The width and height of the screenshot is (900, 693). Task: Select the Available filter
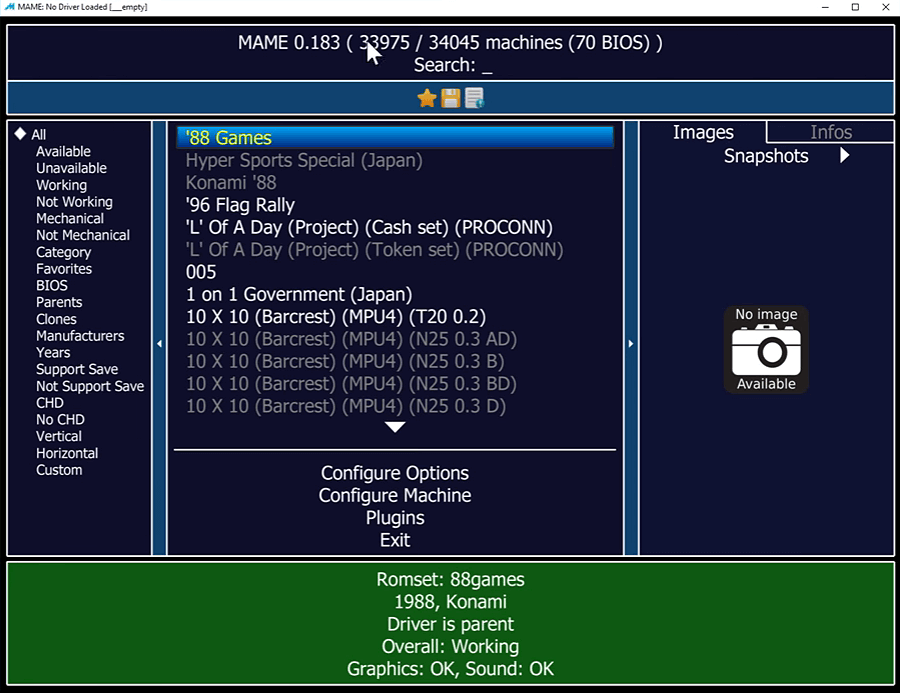click(x=63, y=152)
